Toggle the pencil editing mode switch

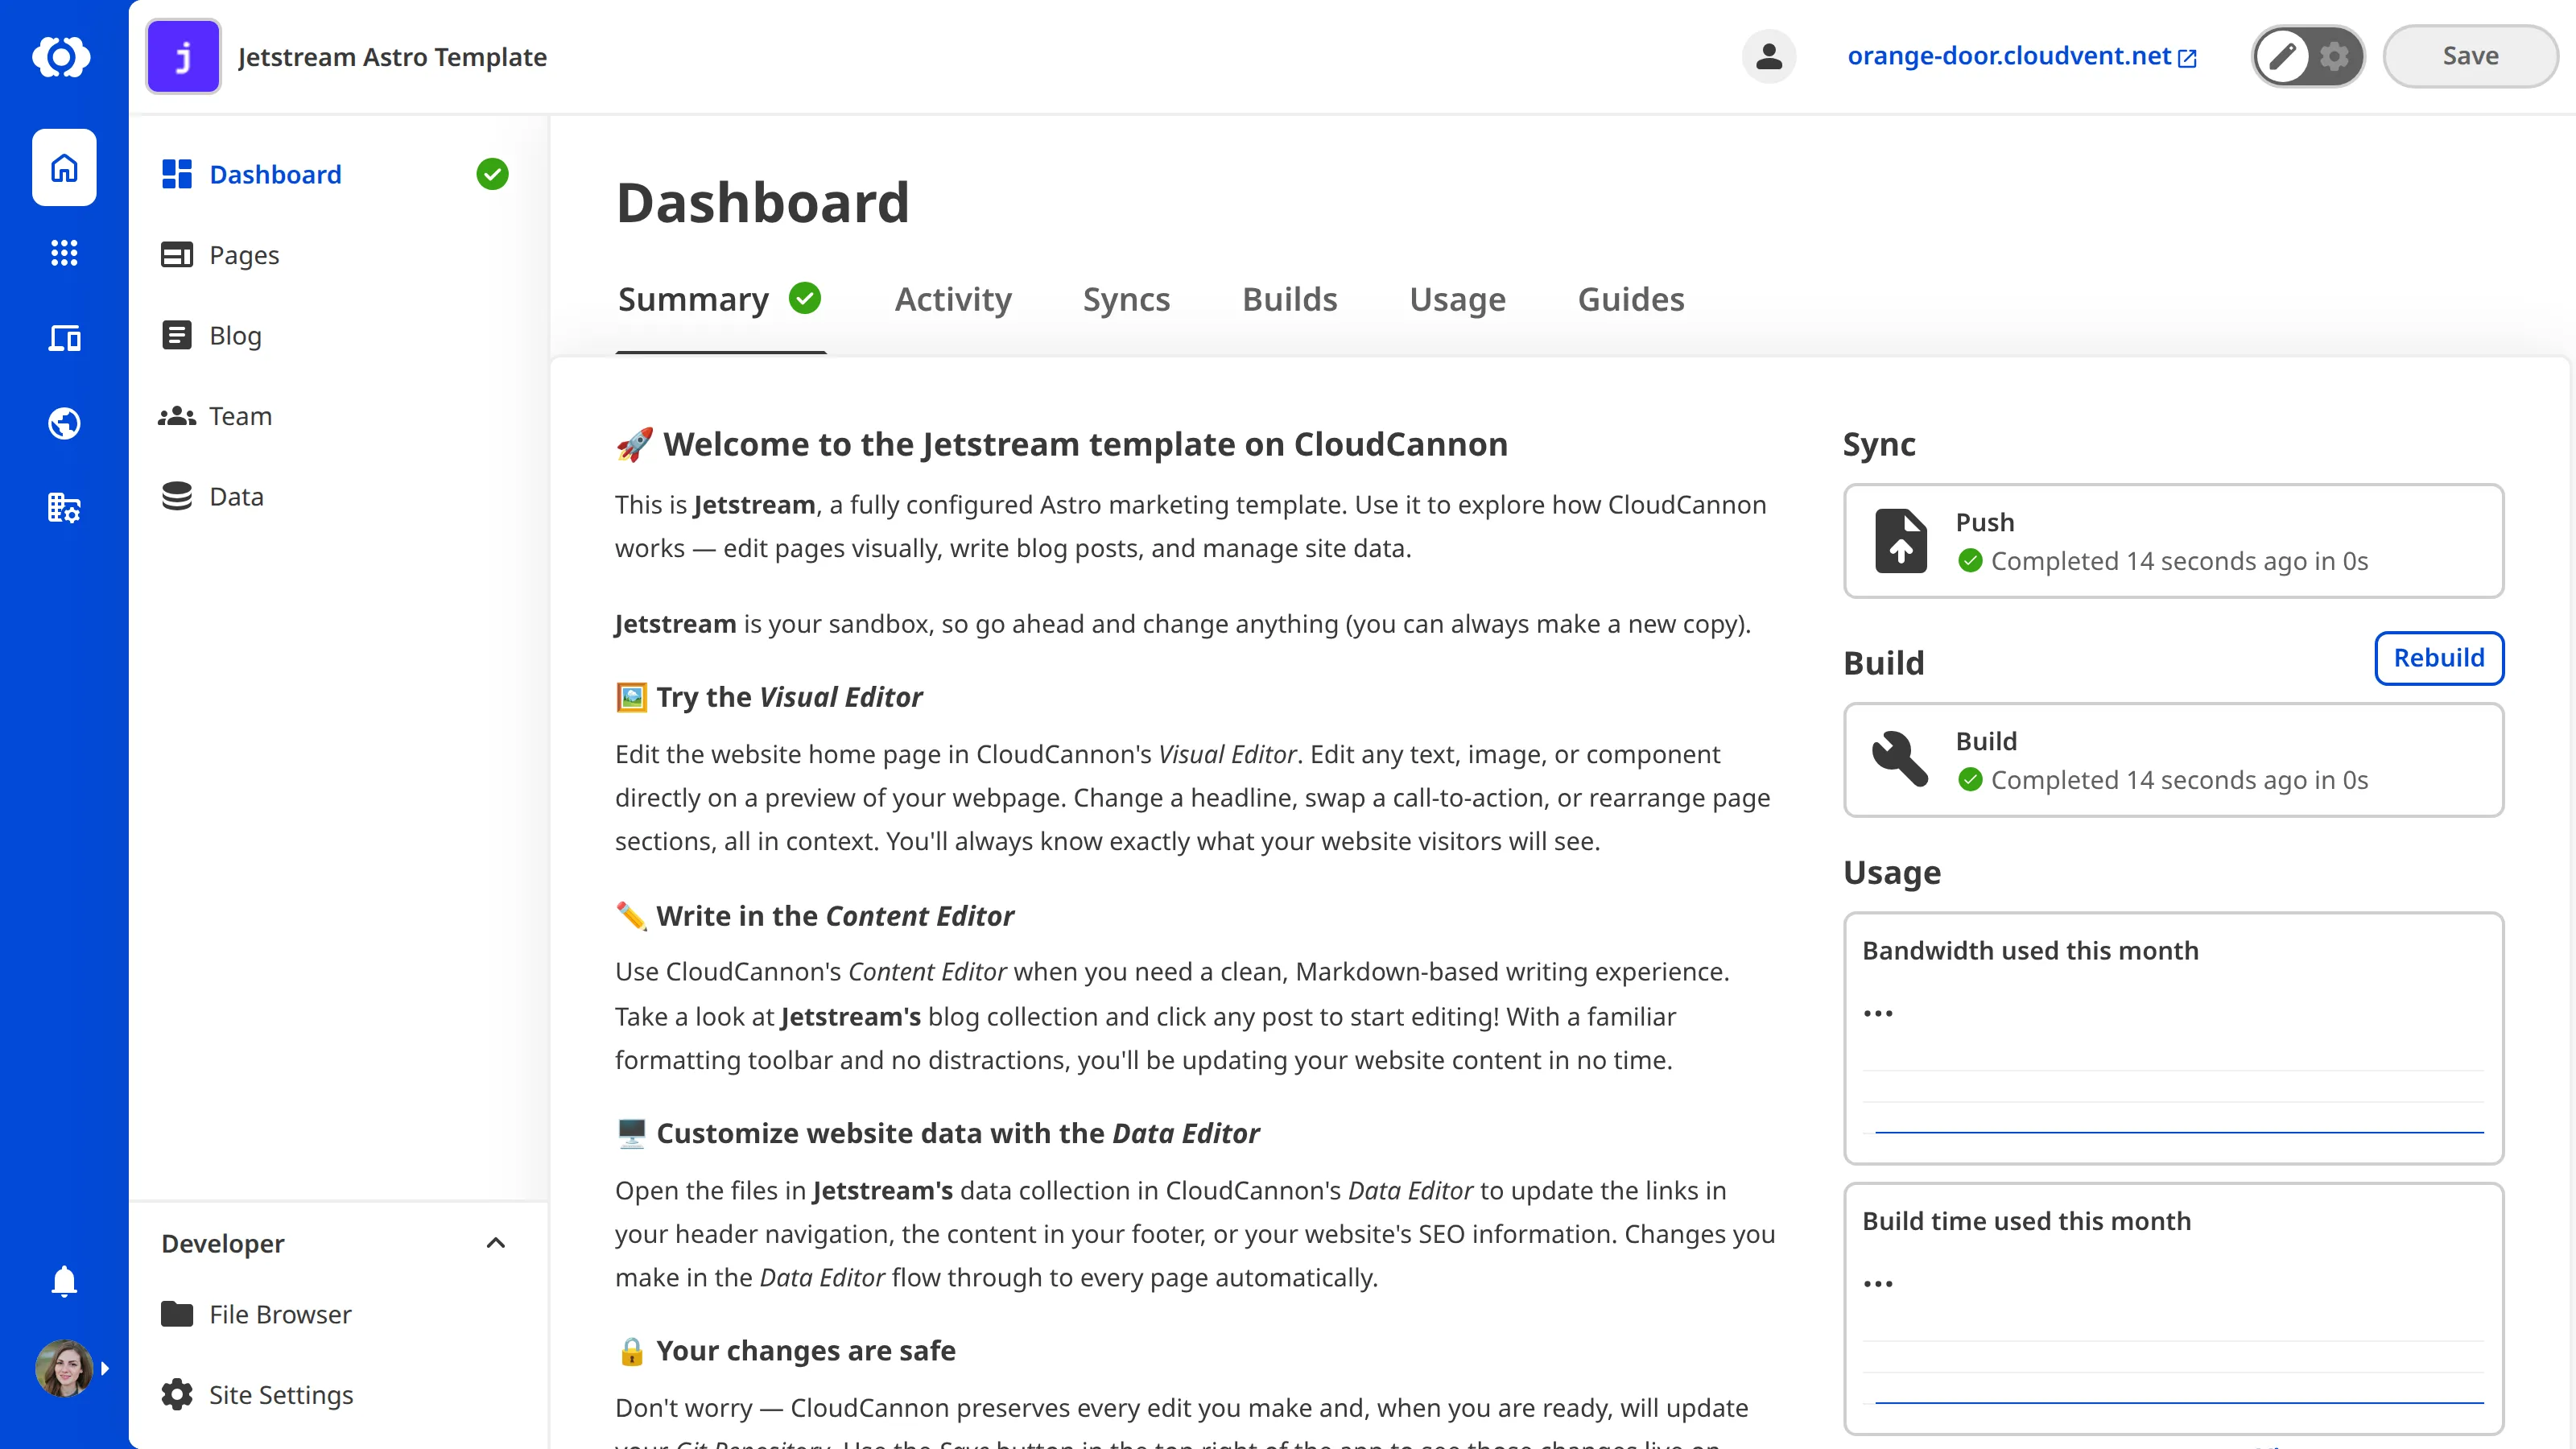coord(2283,56)
